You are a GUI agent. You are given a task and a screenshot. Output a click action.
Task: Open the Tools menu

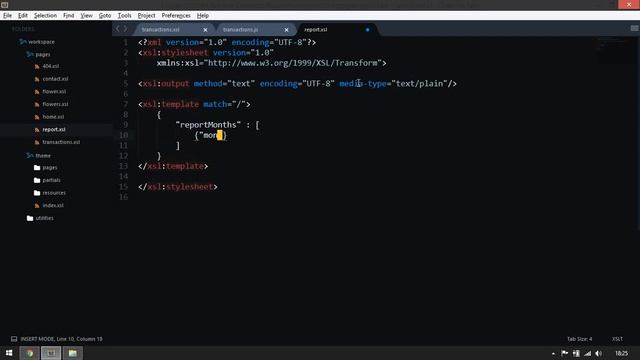pyautogui.click(x=124, y=16)
